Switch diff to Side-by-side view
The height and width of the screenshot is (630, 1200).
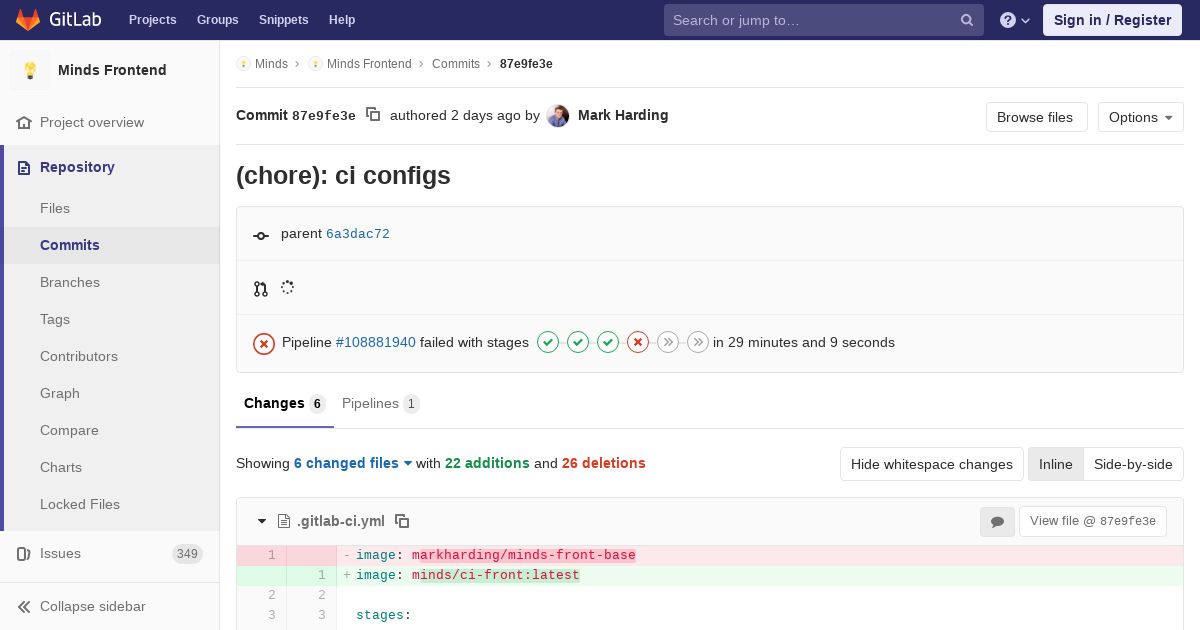click(x=1133, y=464)
